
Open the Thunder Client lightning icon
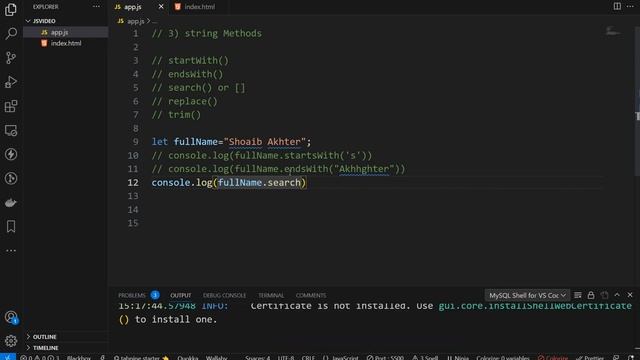tap(11, 154)
